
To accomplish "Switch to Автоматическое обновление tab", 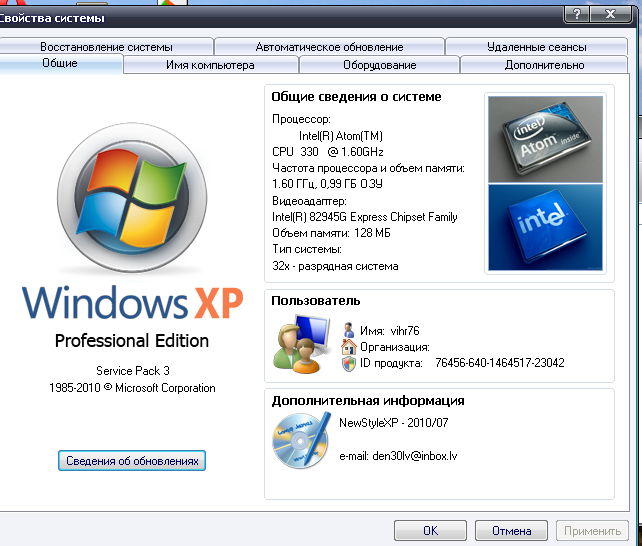I will [329, 47].
